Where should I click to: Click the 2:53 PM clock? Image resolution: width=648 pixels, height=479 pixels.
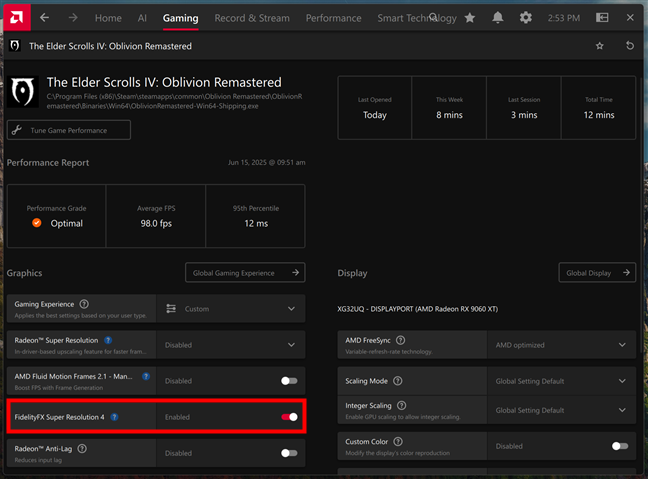[564, 18]
